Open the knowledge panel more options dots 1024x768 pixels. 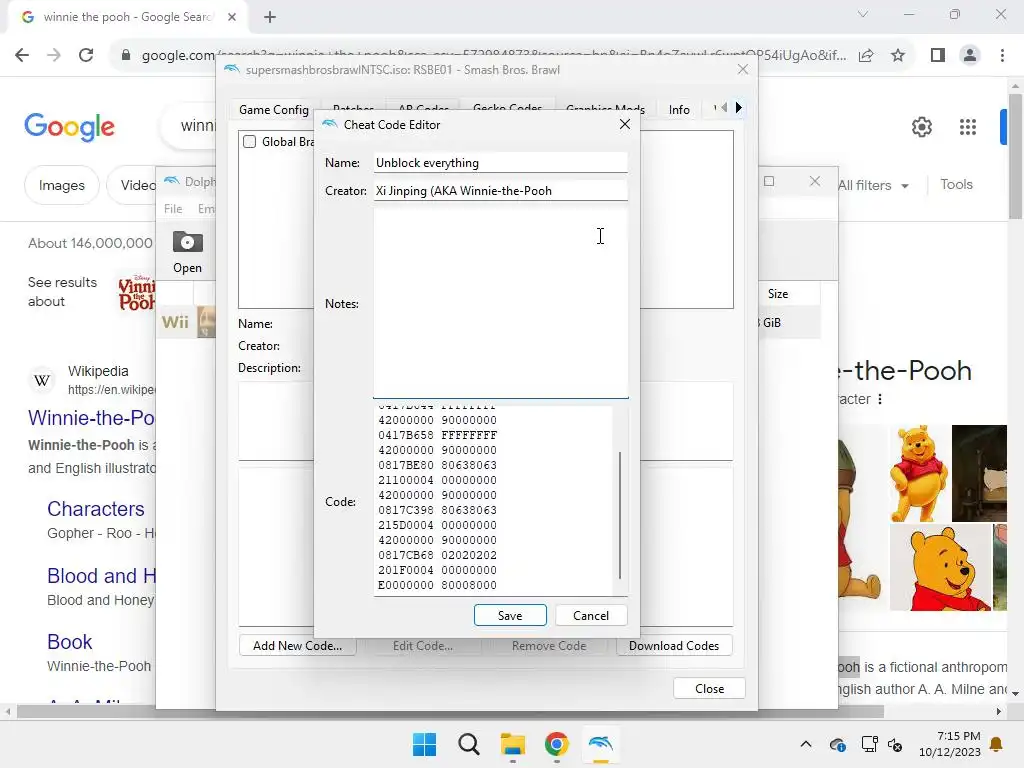click(x=880, y=399)
